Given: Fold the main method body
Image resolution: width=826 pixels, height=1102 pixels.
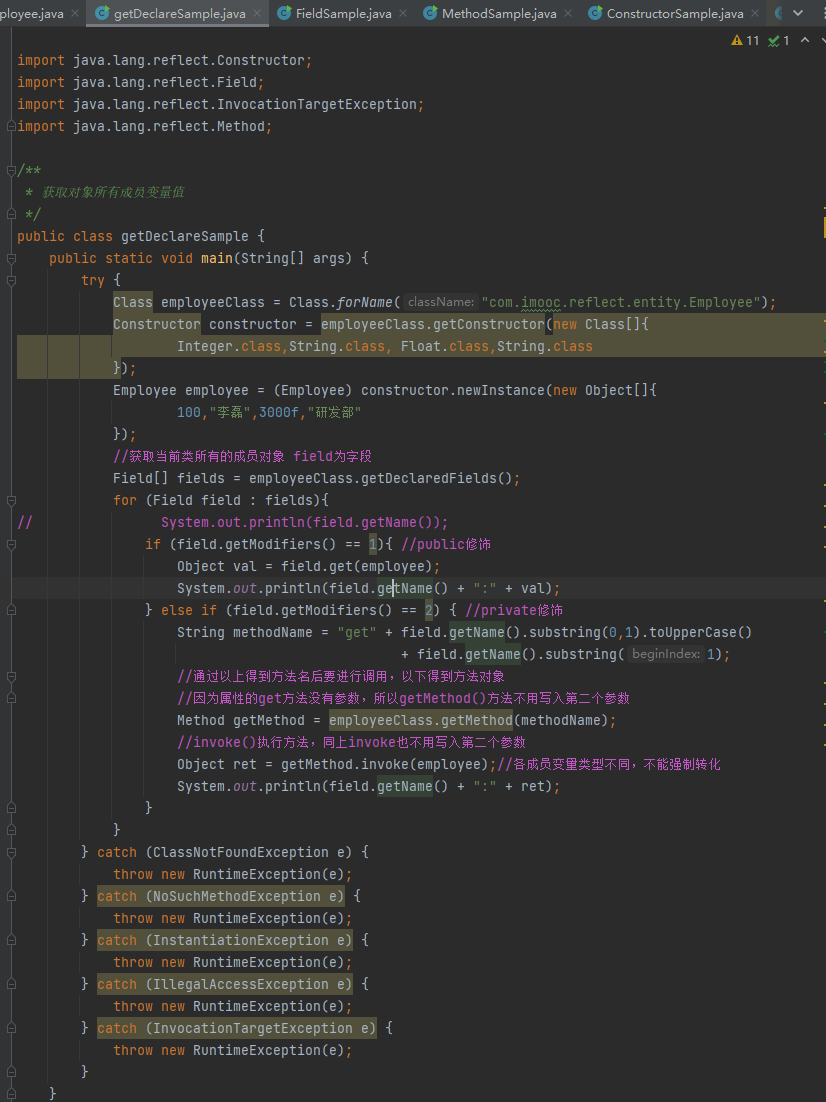Looking at the screenshot, I should pyautogui.click(x=11, y=258).
